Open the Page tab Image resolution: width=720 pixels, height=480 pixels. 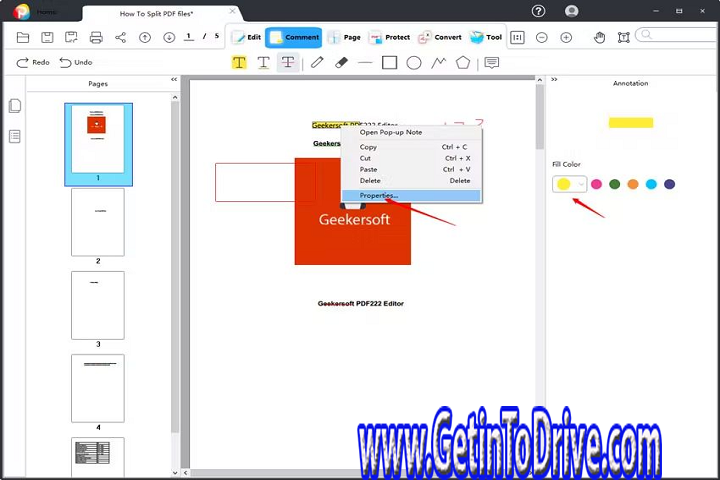tap(344, 37)
